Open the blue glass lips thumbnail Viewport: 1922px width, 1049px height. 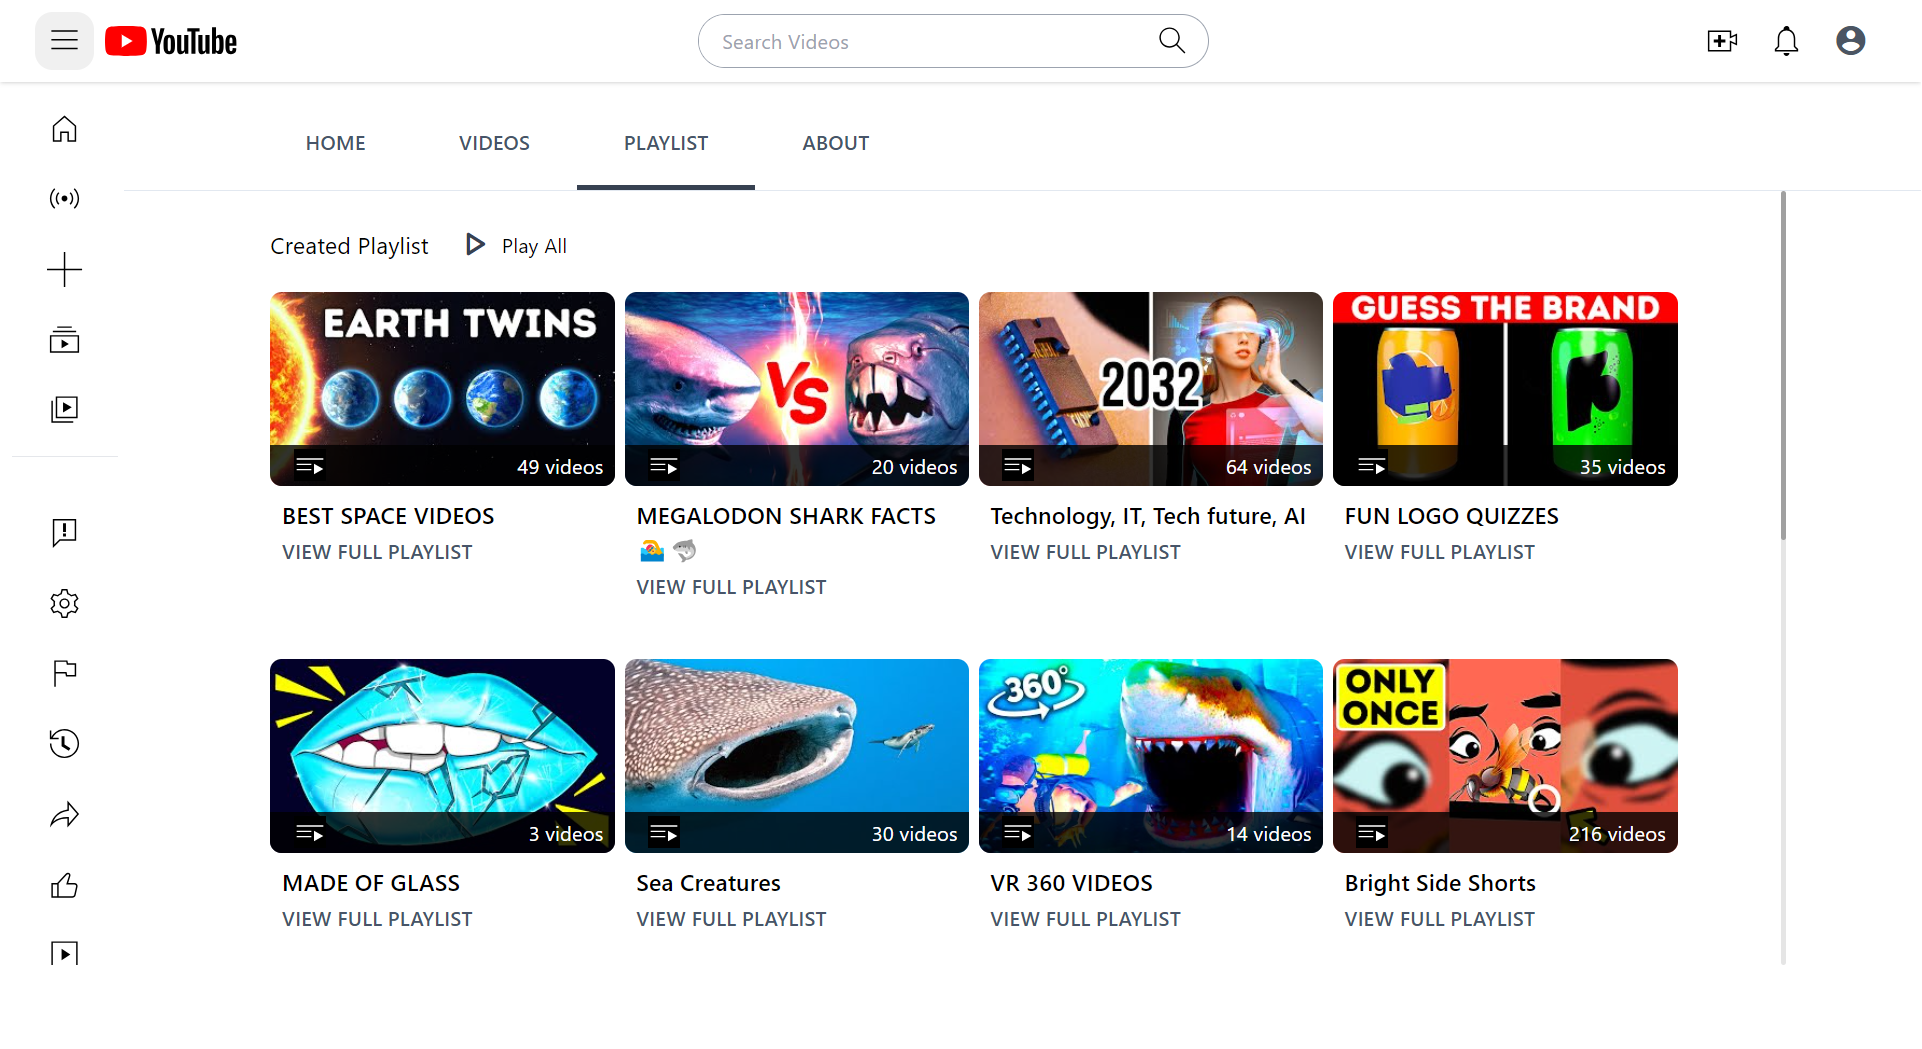click(442, 756)
